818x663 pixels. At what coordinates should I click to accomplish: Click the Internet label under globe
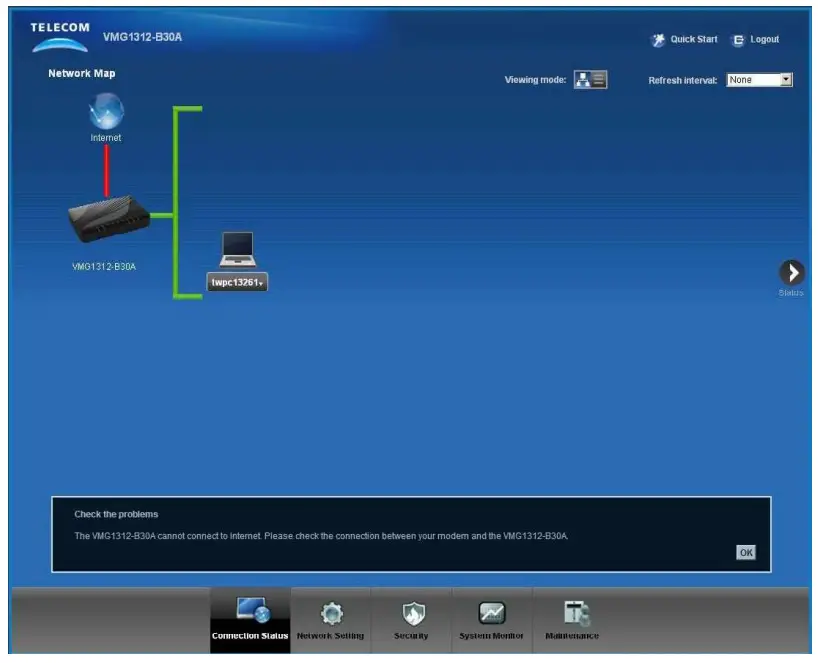click(x=105, y=138)
